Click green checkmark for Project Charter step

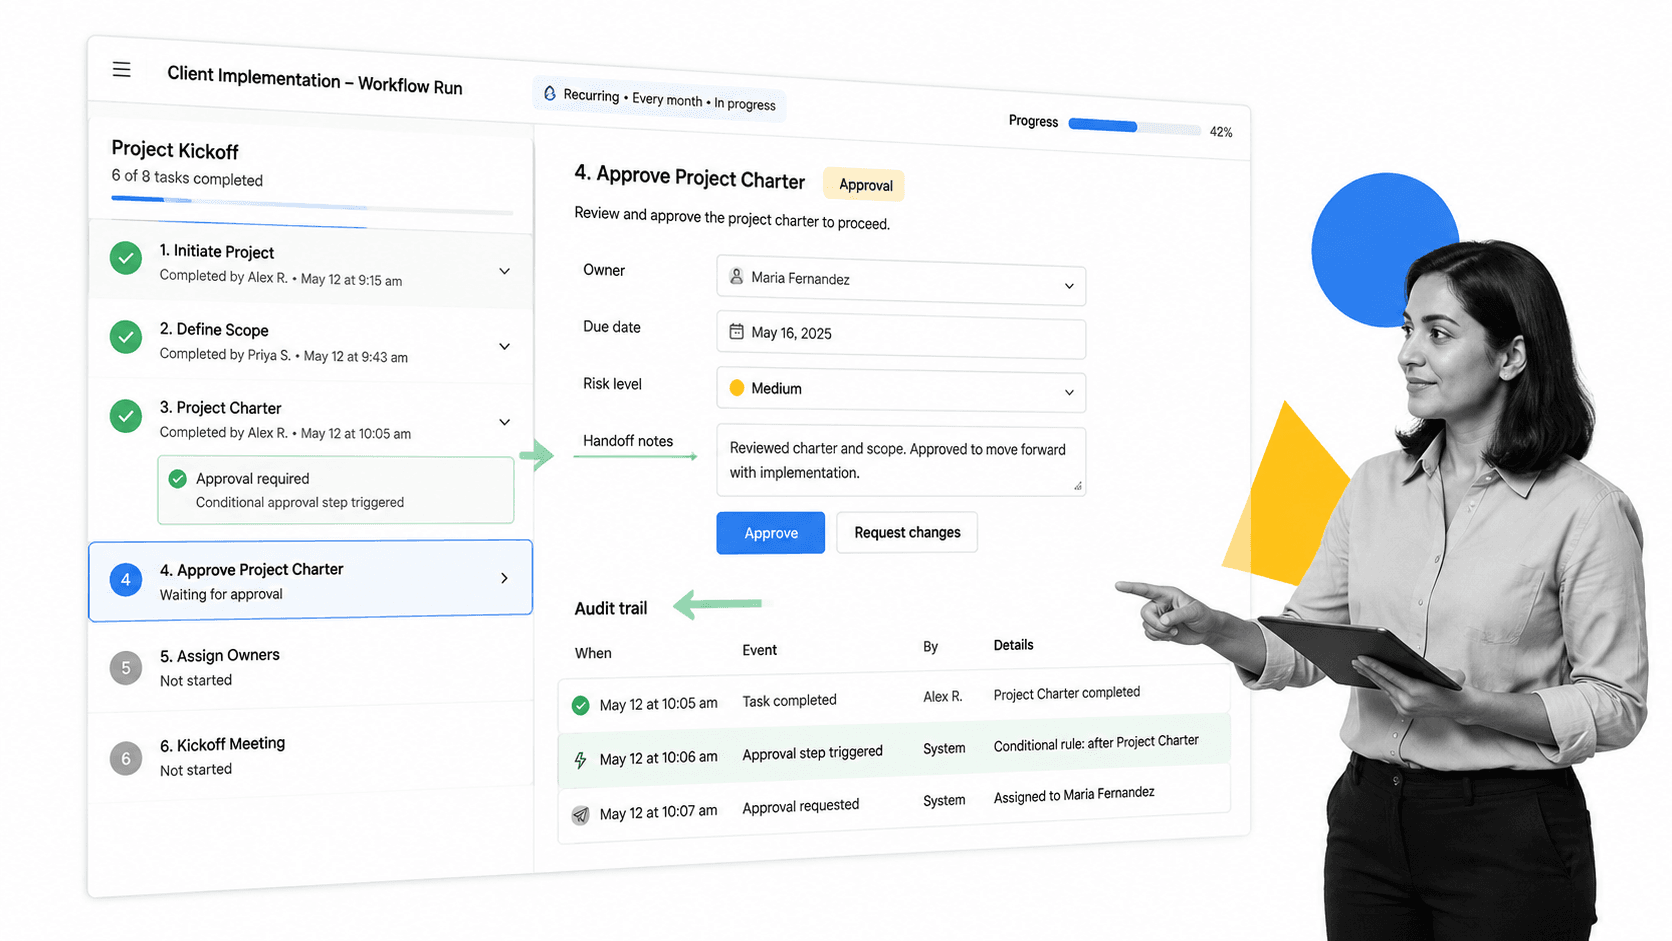126,416
